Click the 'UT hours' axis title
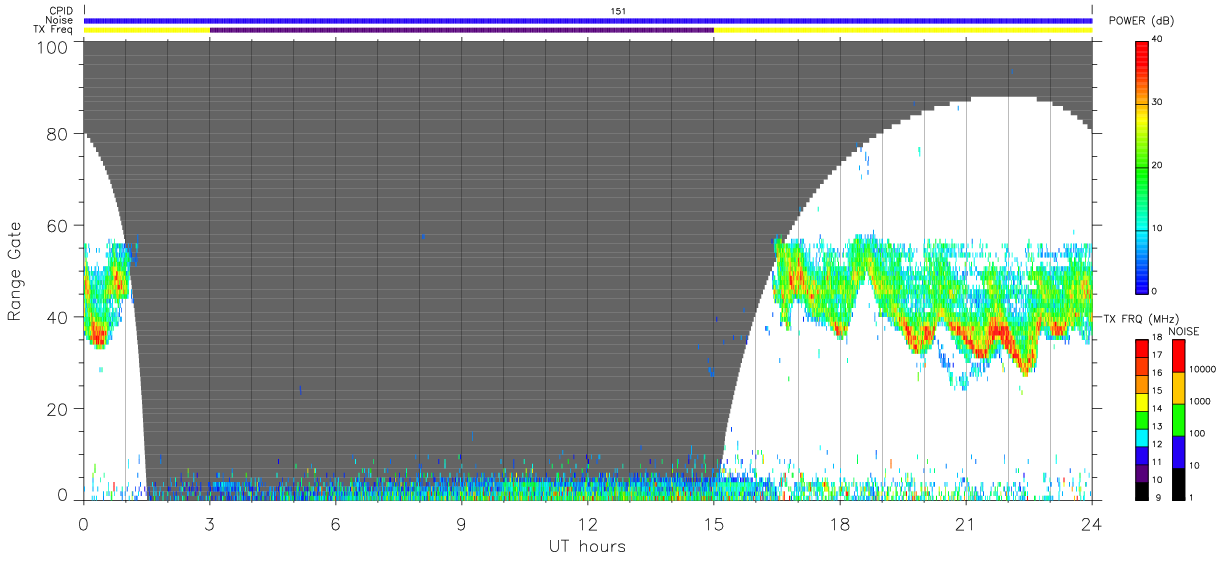 click(587, 546)
